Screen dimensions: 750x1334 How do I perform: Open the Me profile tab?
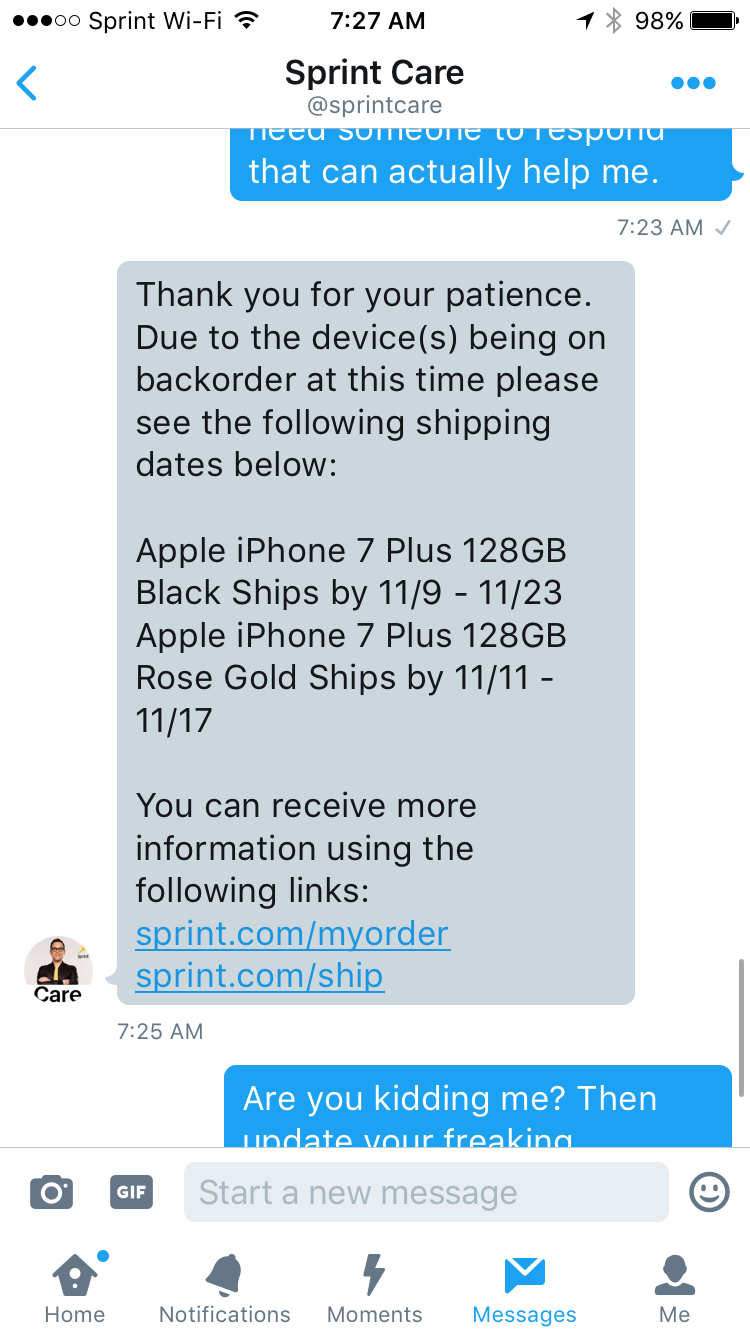(675, 1288)
